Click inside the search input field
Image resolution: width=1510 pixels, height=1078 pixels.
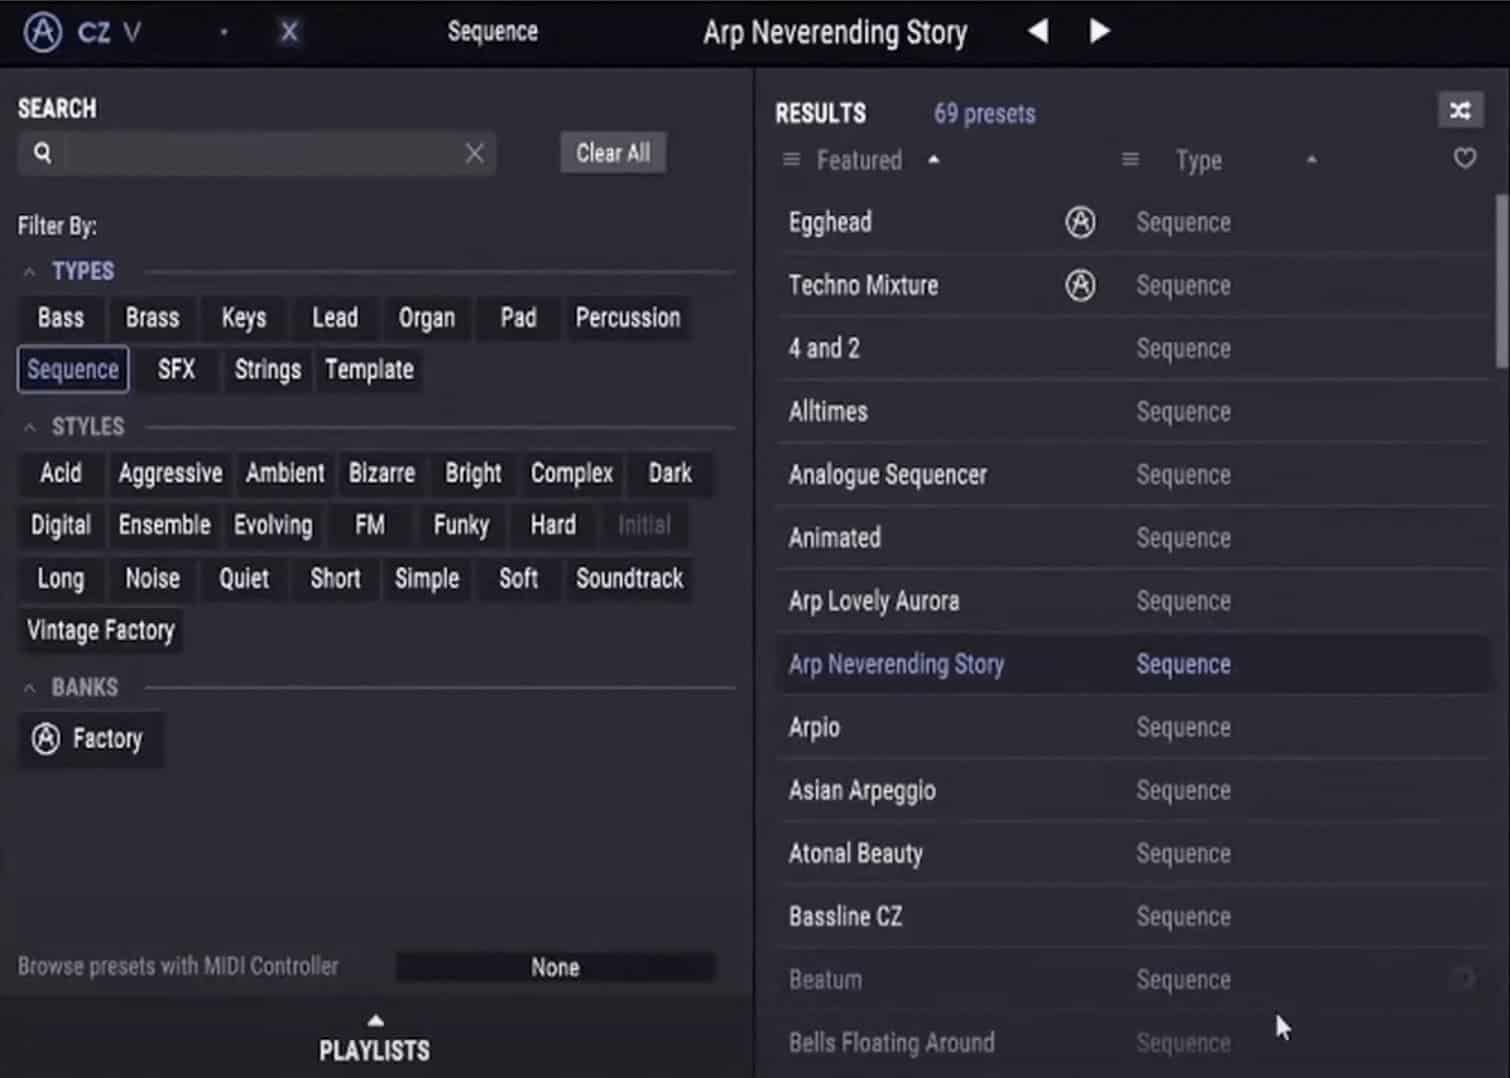250,153
